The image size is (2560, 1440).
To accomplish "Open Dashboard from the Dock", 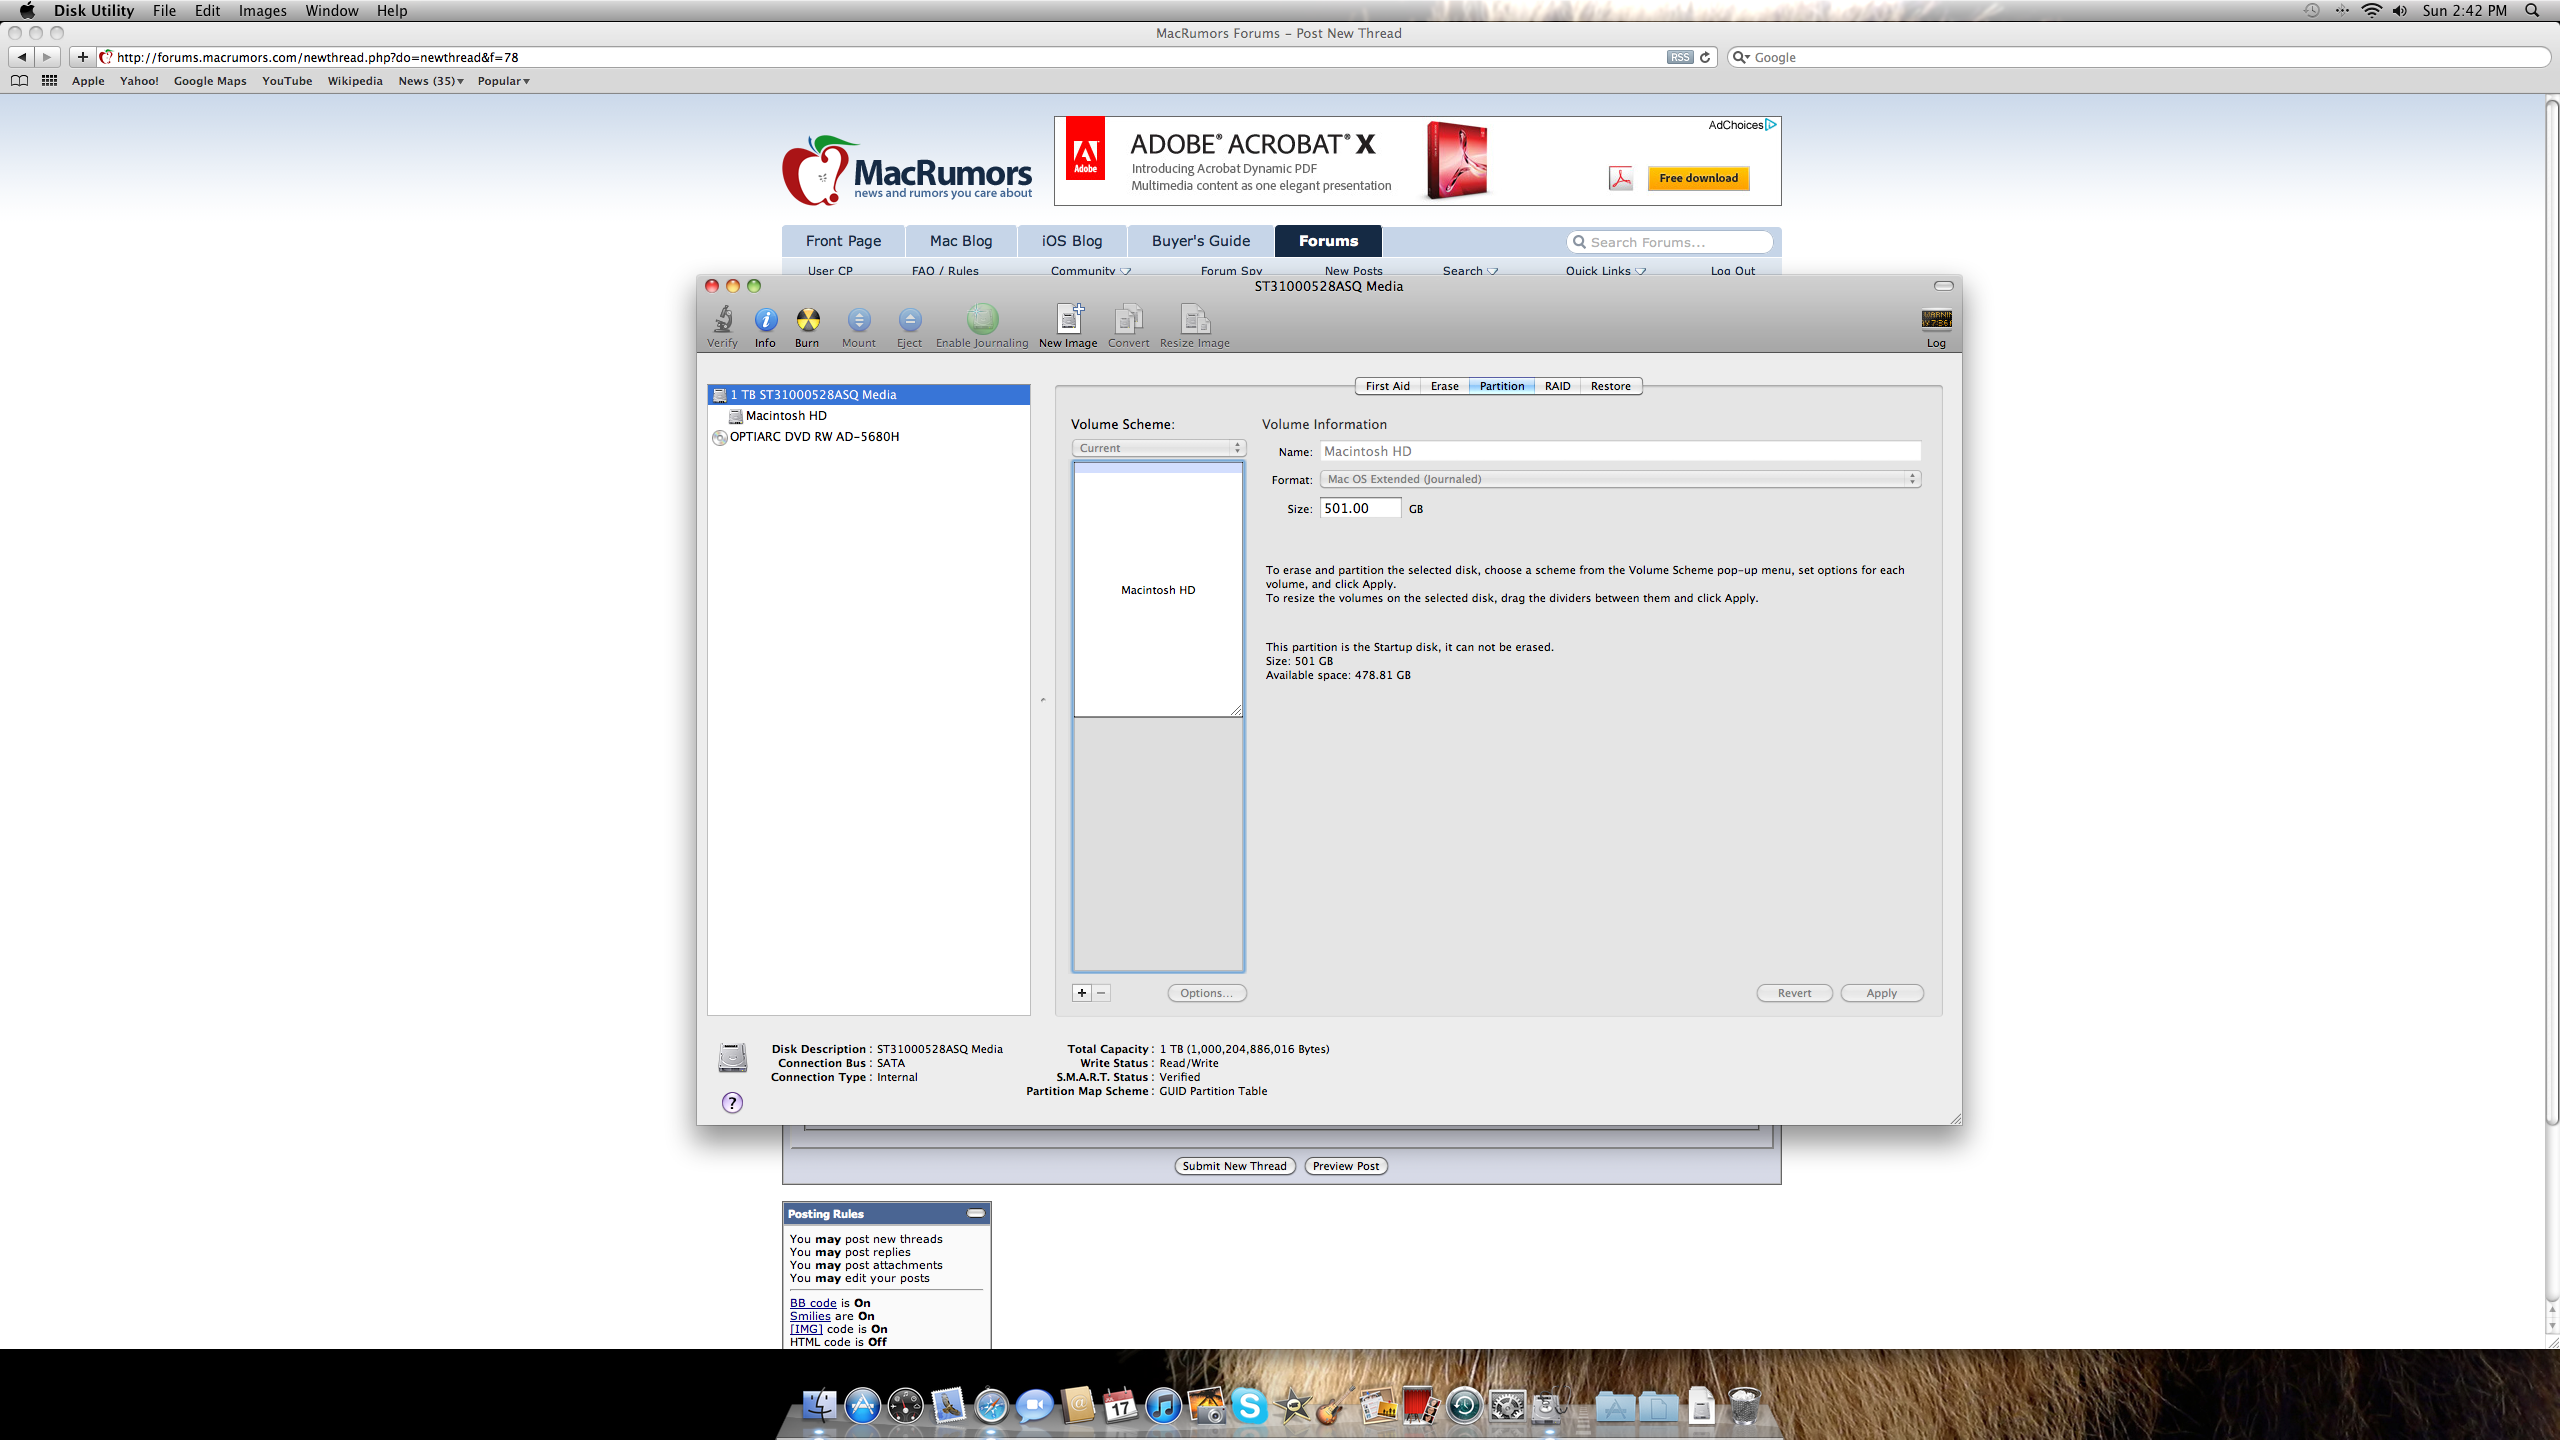I will [905, 1406].
